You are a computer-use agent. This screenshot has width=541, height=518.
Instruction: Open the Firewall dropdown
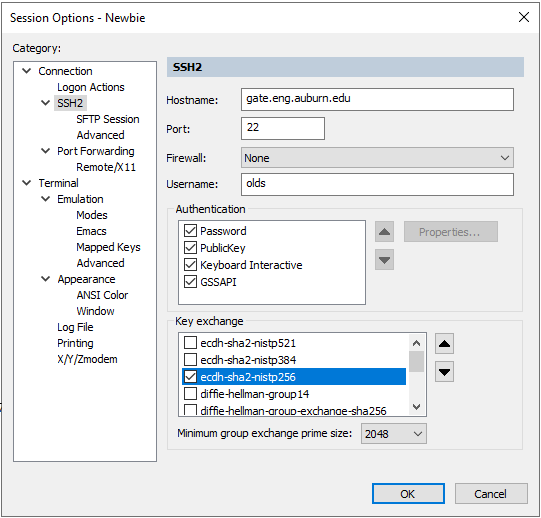tap(377, 158)
